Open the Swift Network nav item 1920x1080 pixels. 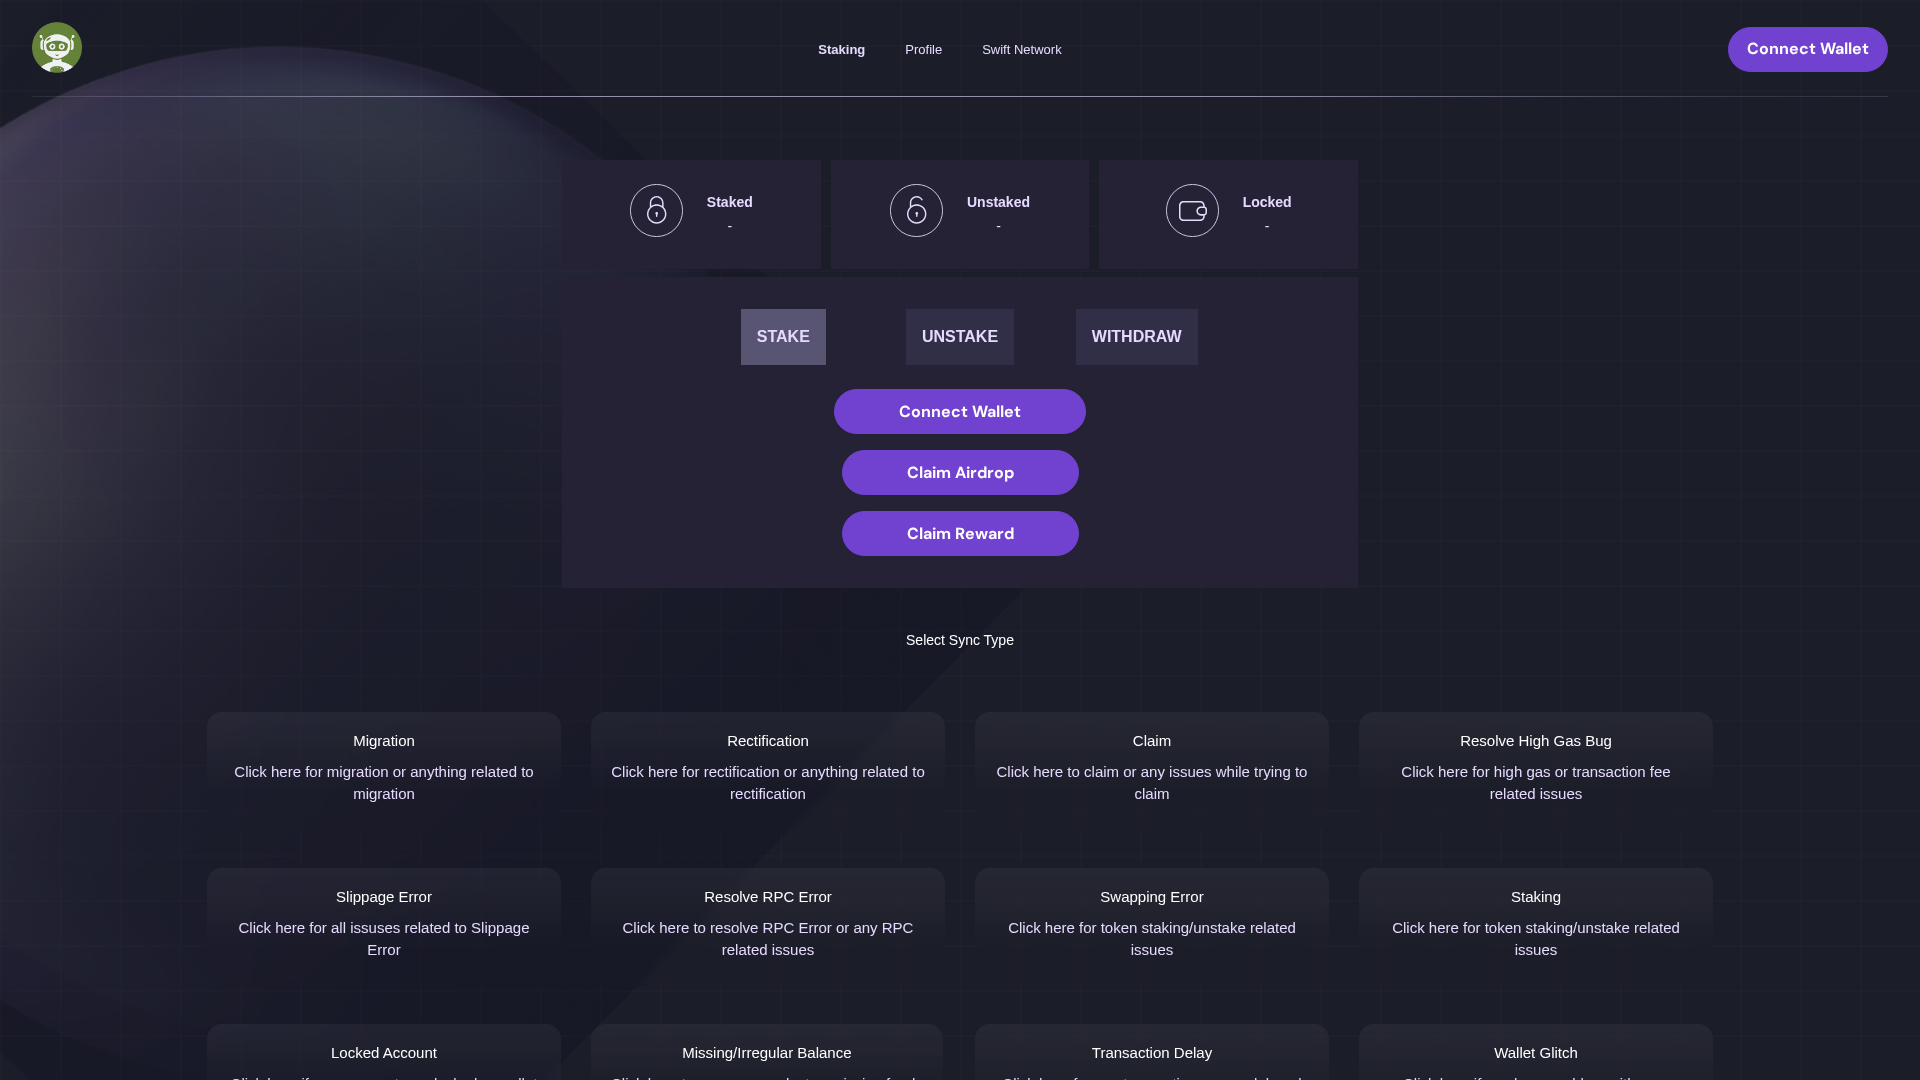(1021, 49)
